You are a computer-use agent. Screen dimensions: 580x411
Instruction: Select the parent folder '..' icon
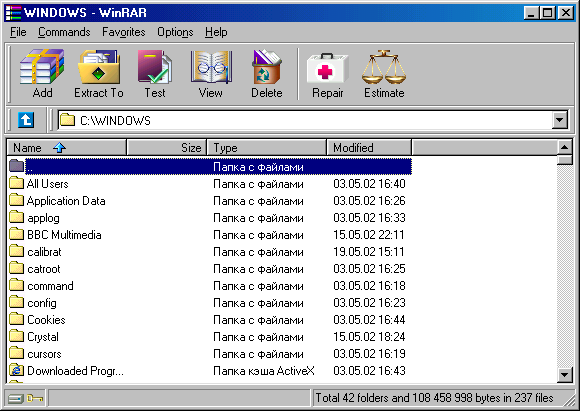point(16,166)
